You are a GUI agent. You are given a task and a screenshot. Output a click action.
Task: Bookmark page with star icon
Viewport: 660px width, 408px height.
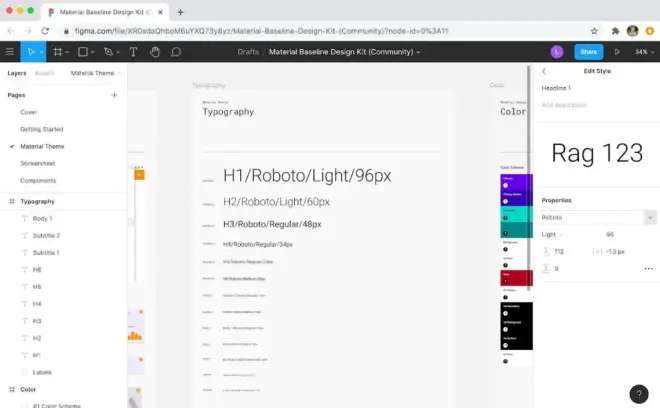coord(594,31)
